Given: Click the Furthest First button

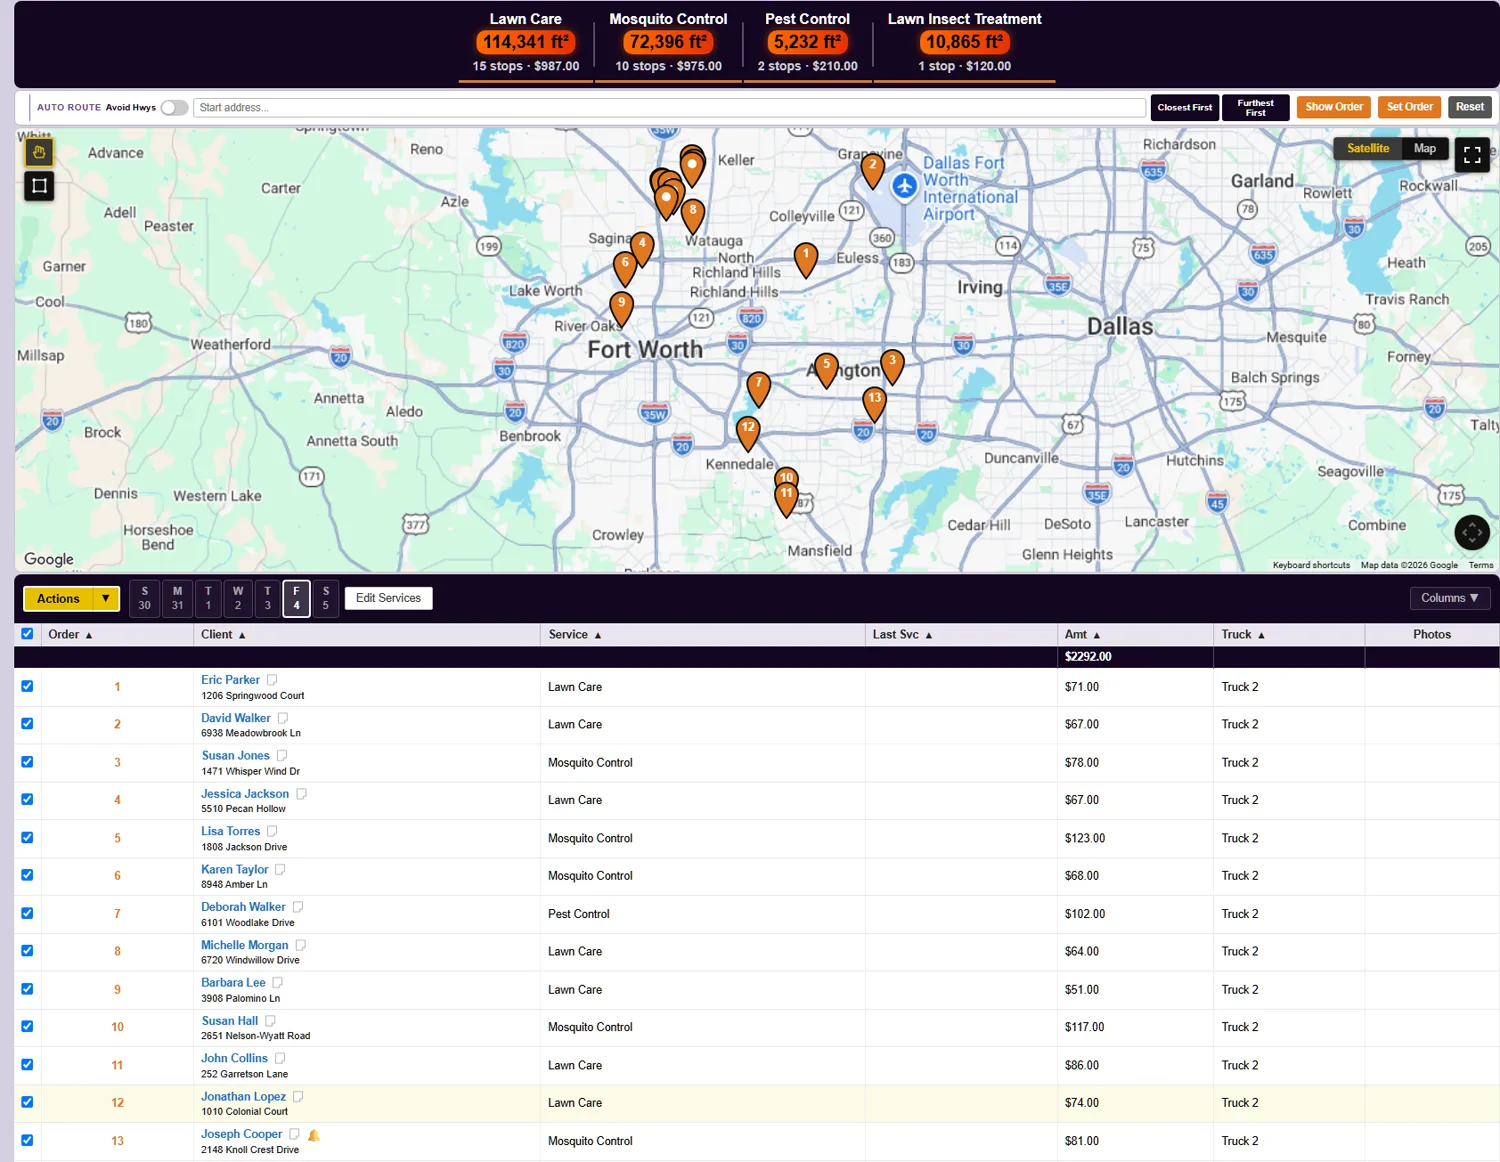Looking at the screenshot, I should 1256,108.
